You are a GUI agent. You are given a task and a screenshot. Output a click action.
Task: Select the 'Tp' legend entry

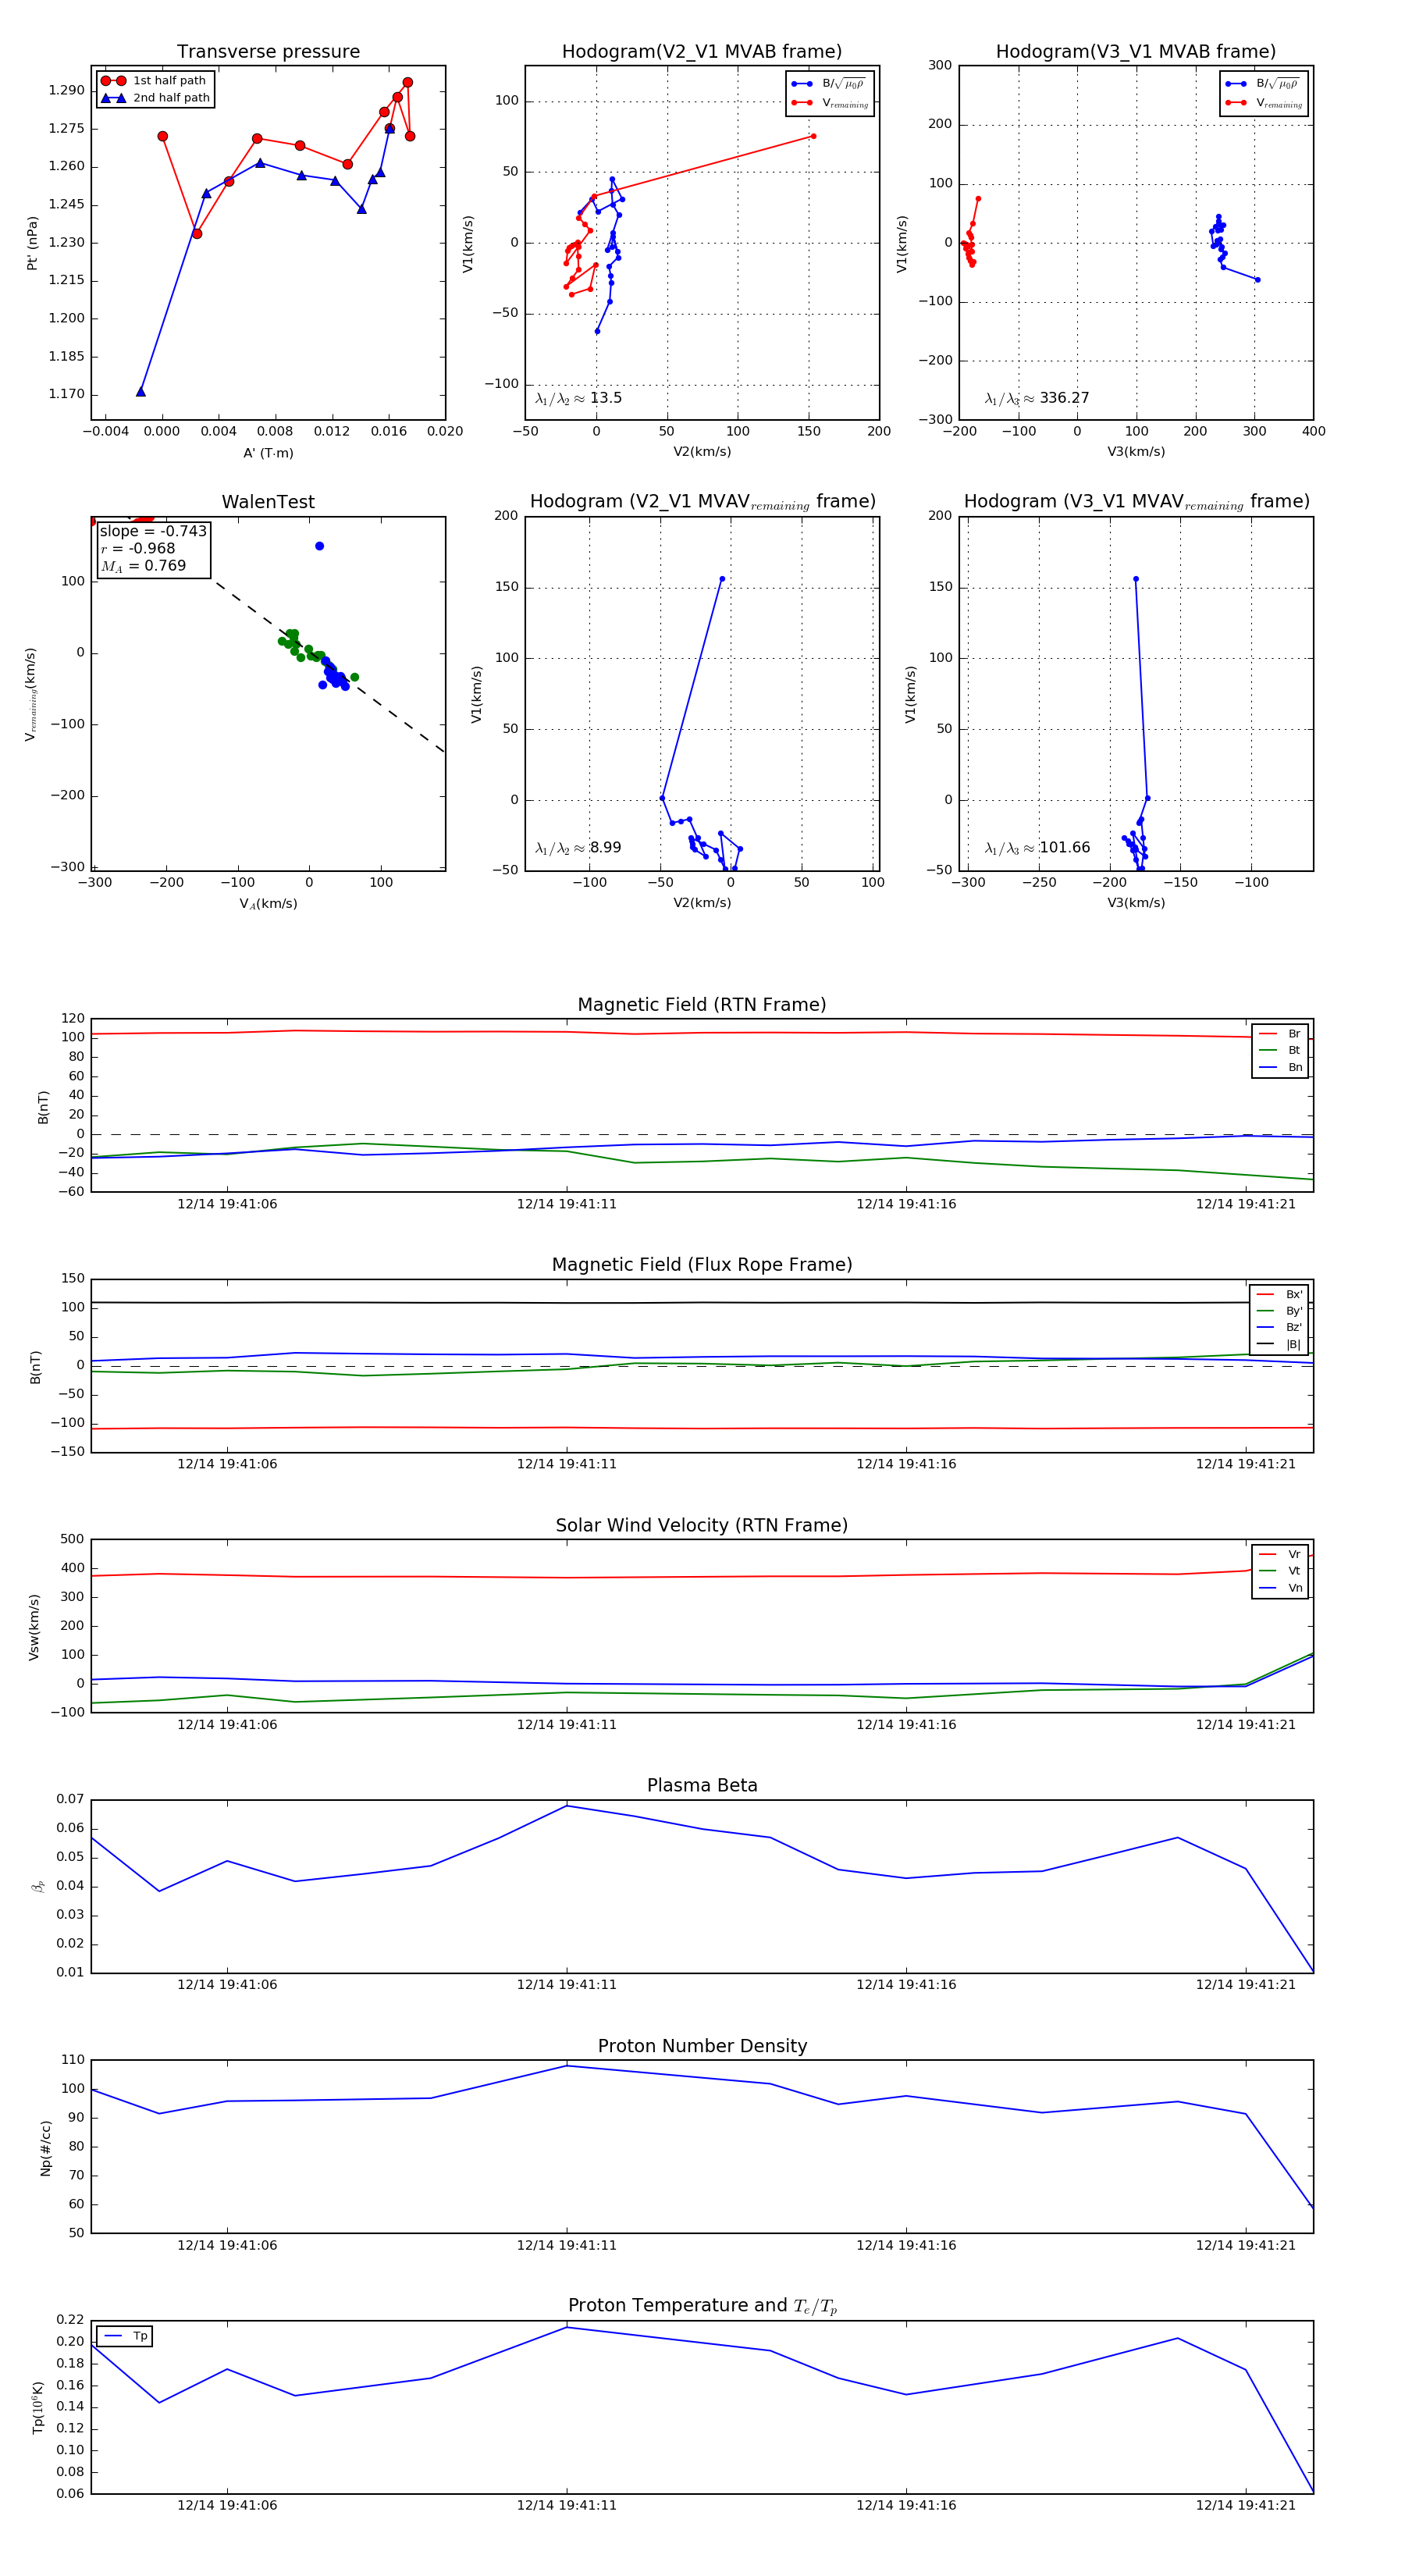pyautogui.click(x=126, y=2336)
